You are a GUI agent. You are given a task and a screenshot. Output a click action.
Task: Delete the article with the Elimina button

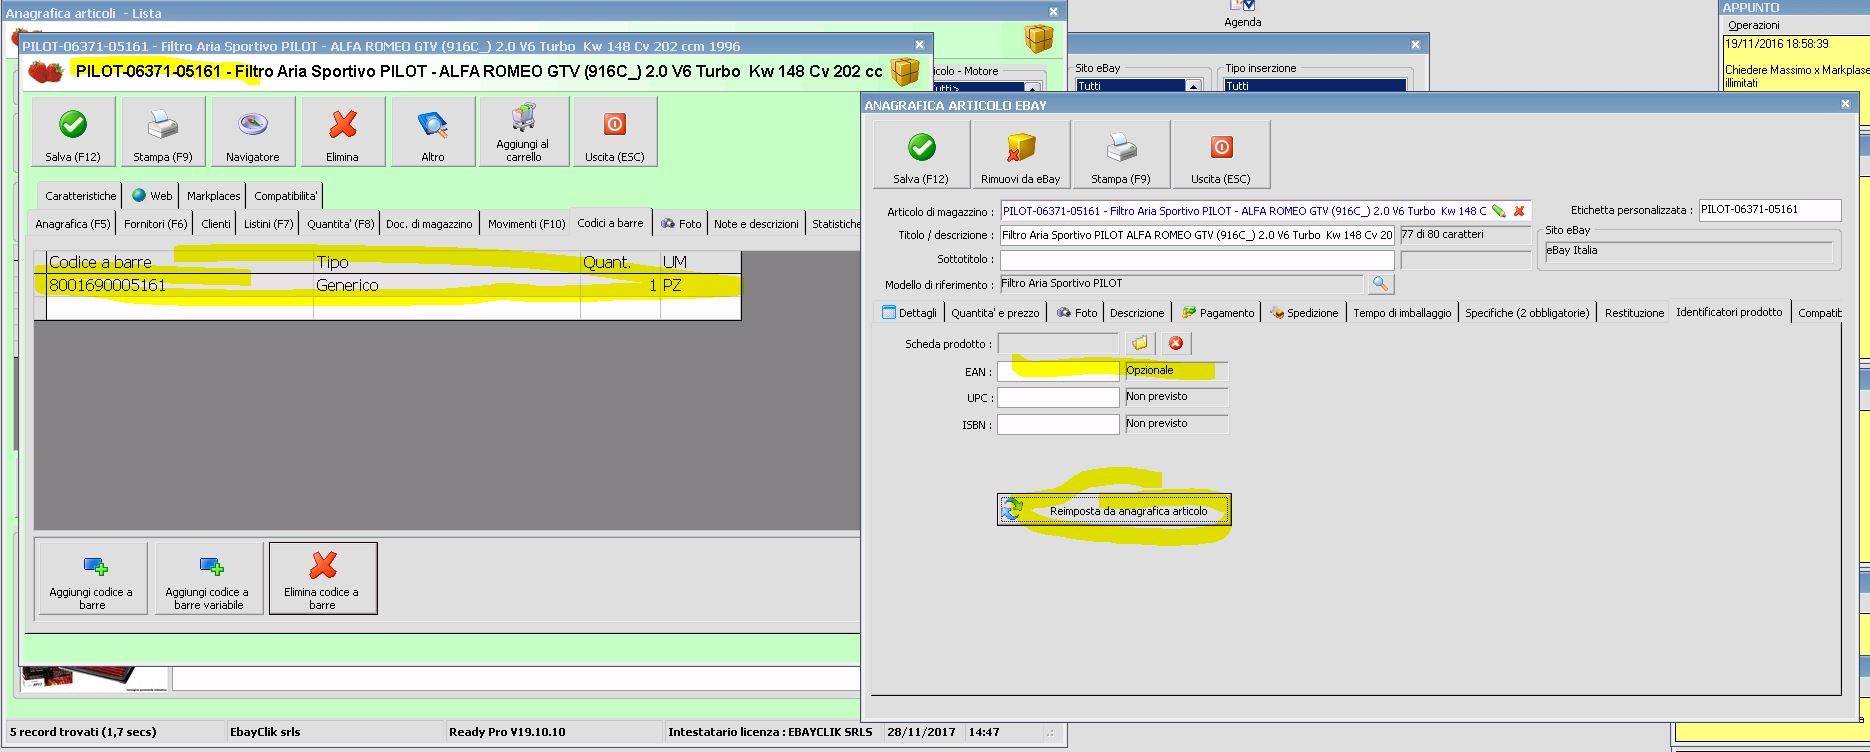[x=342, y=132]
